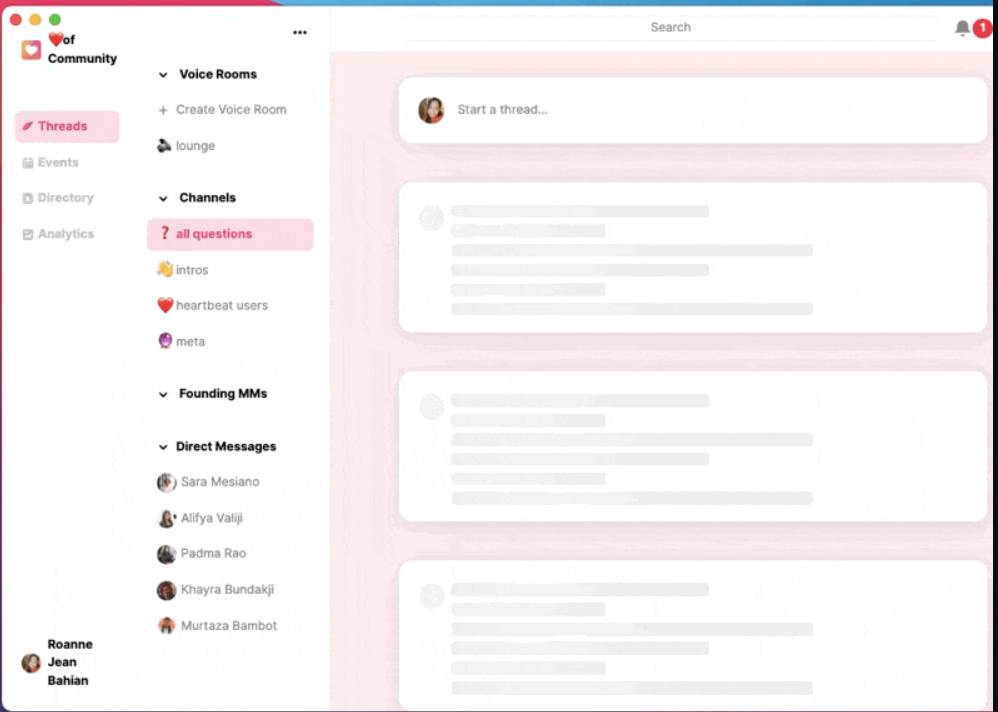Viewport: 998px width, 712px height.
Task: Click the Search field at top
Action: click(671, 27)
